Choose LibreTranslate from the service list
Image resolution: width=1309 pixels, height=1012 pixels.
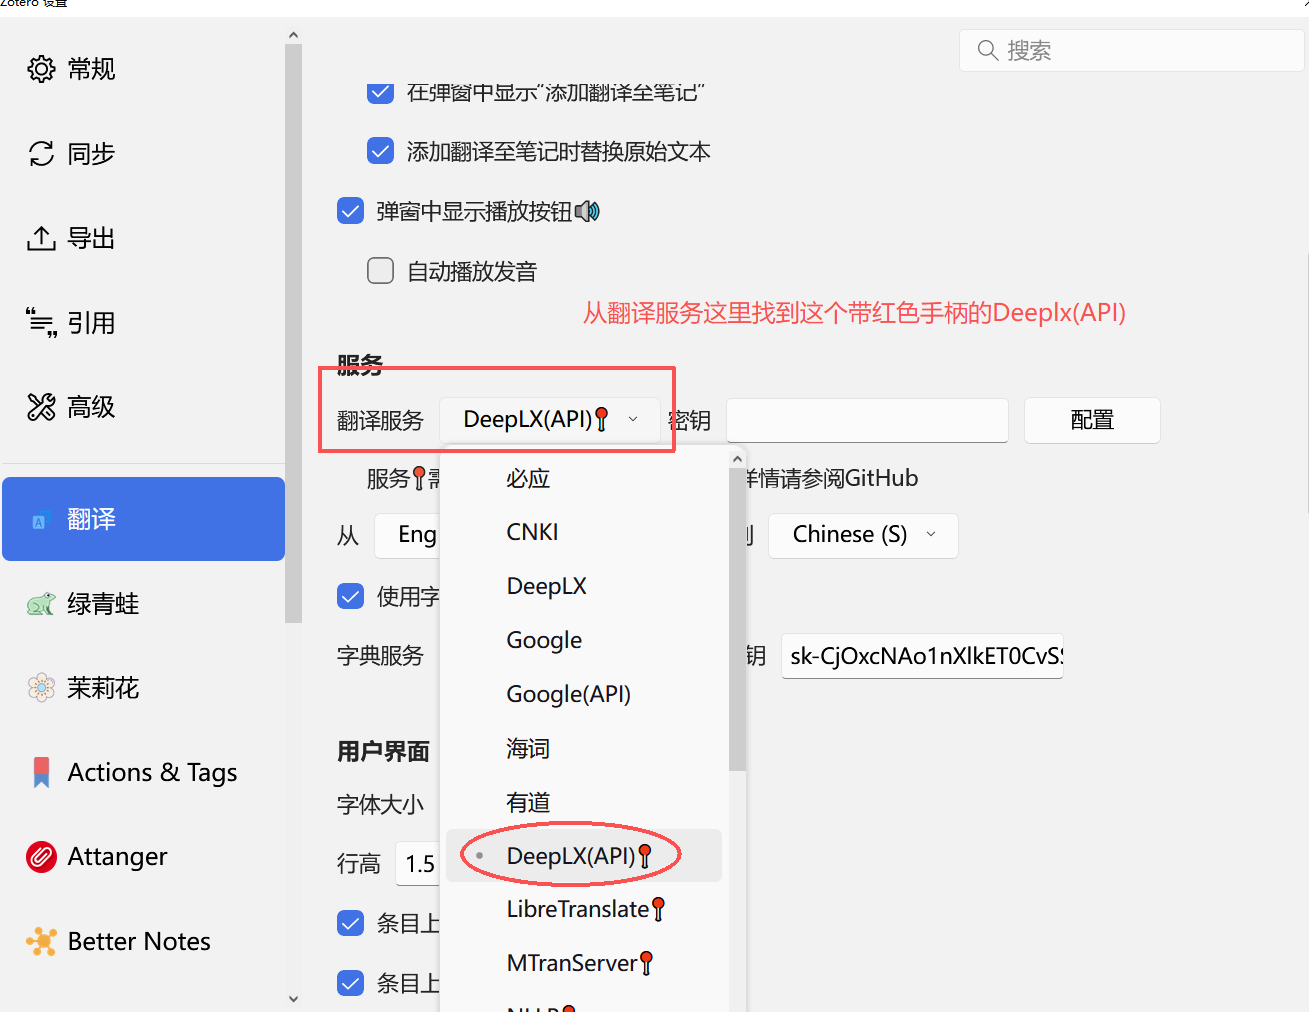coord(578,909)
